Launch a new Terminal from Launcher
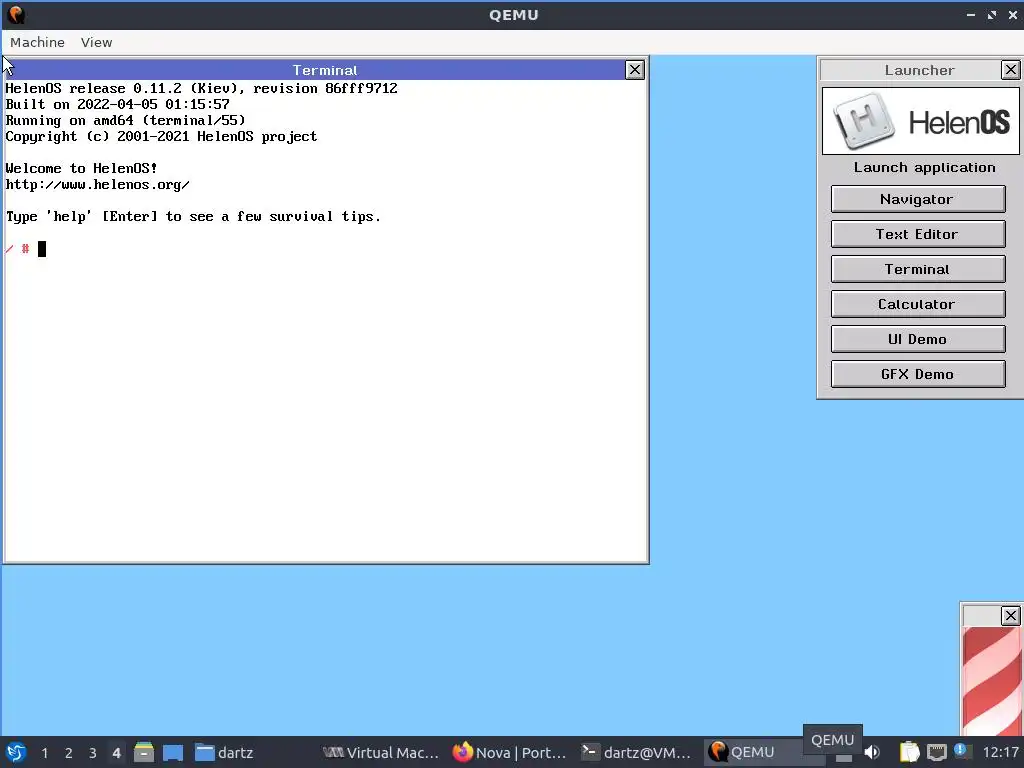The width and height of the screenshot is (1024, 768). pos(918,269)
